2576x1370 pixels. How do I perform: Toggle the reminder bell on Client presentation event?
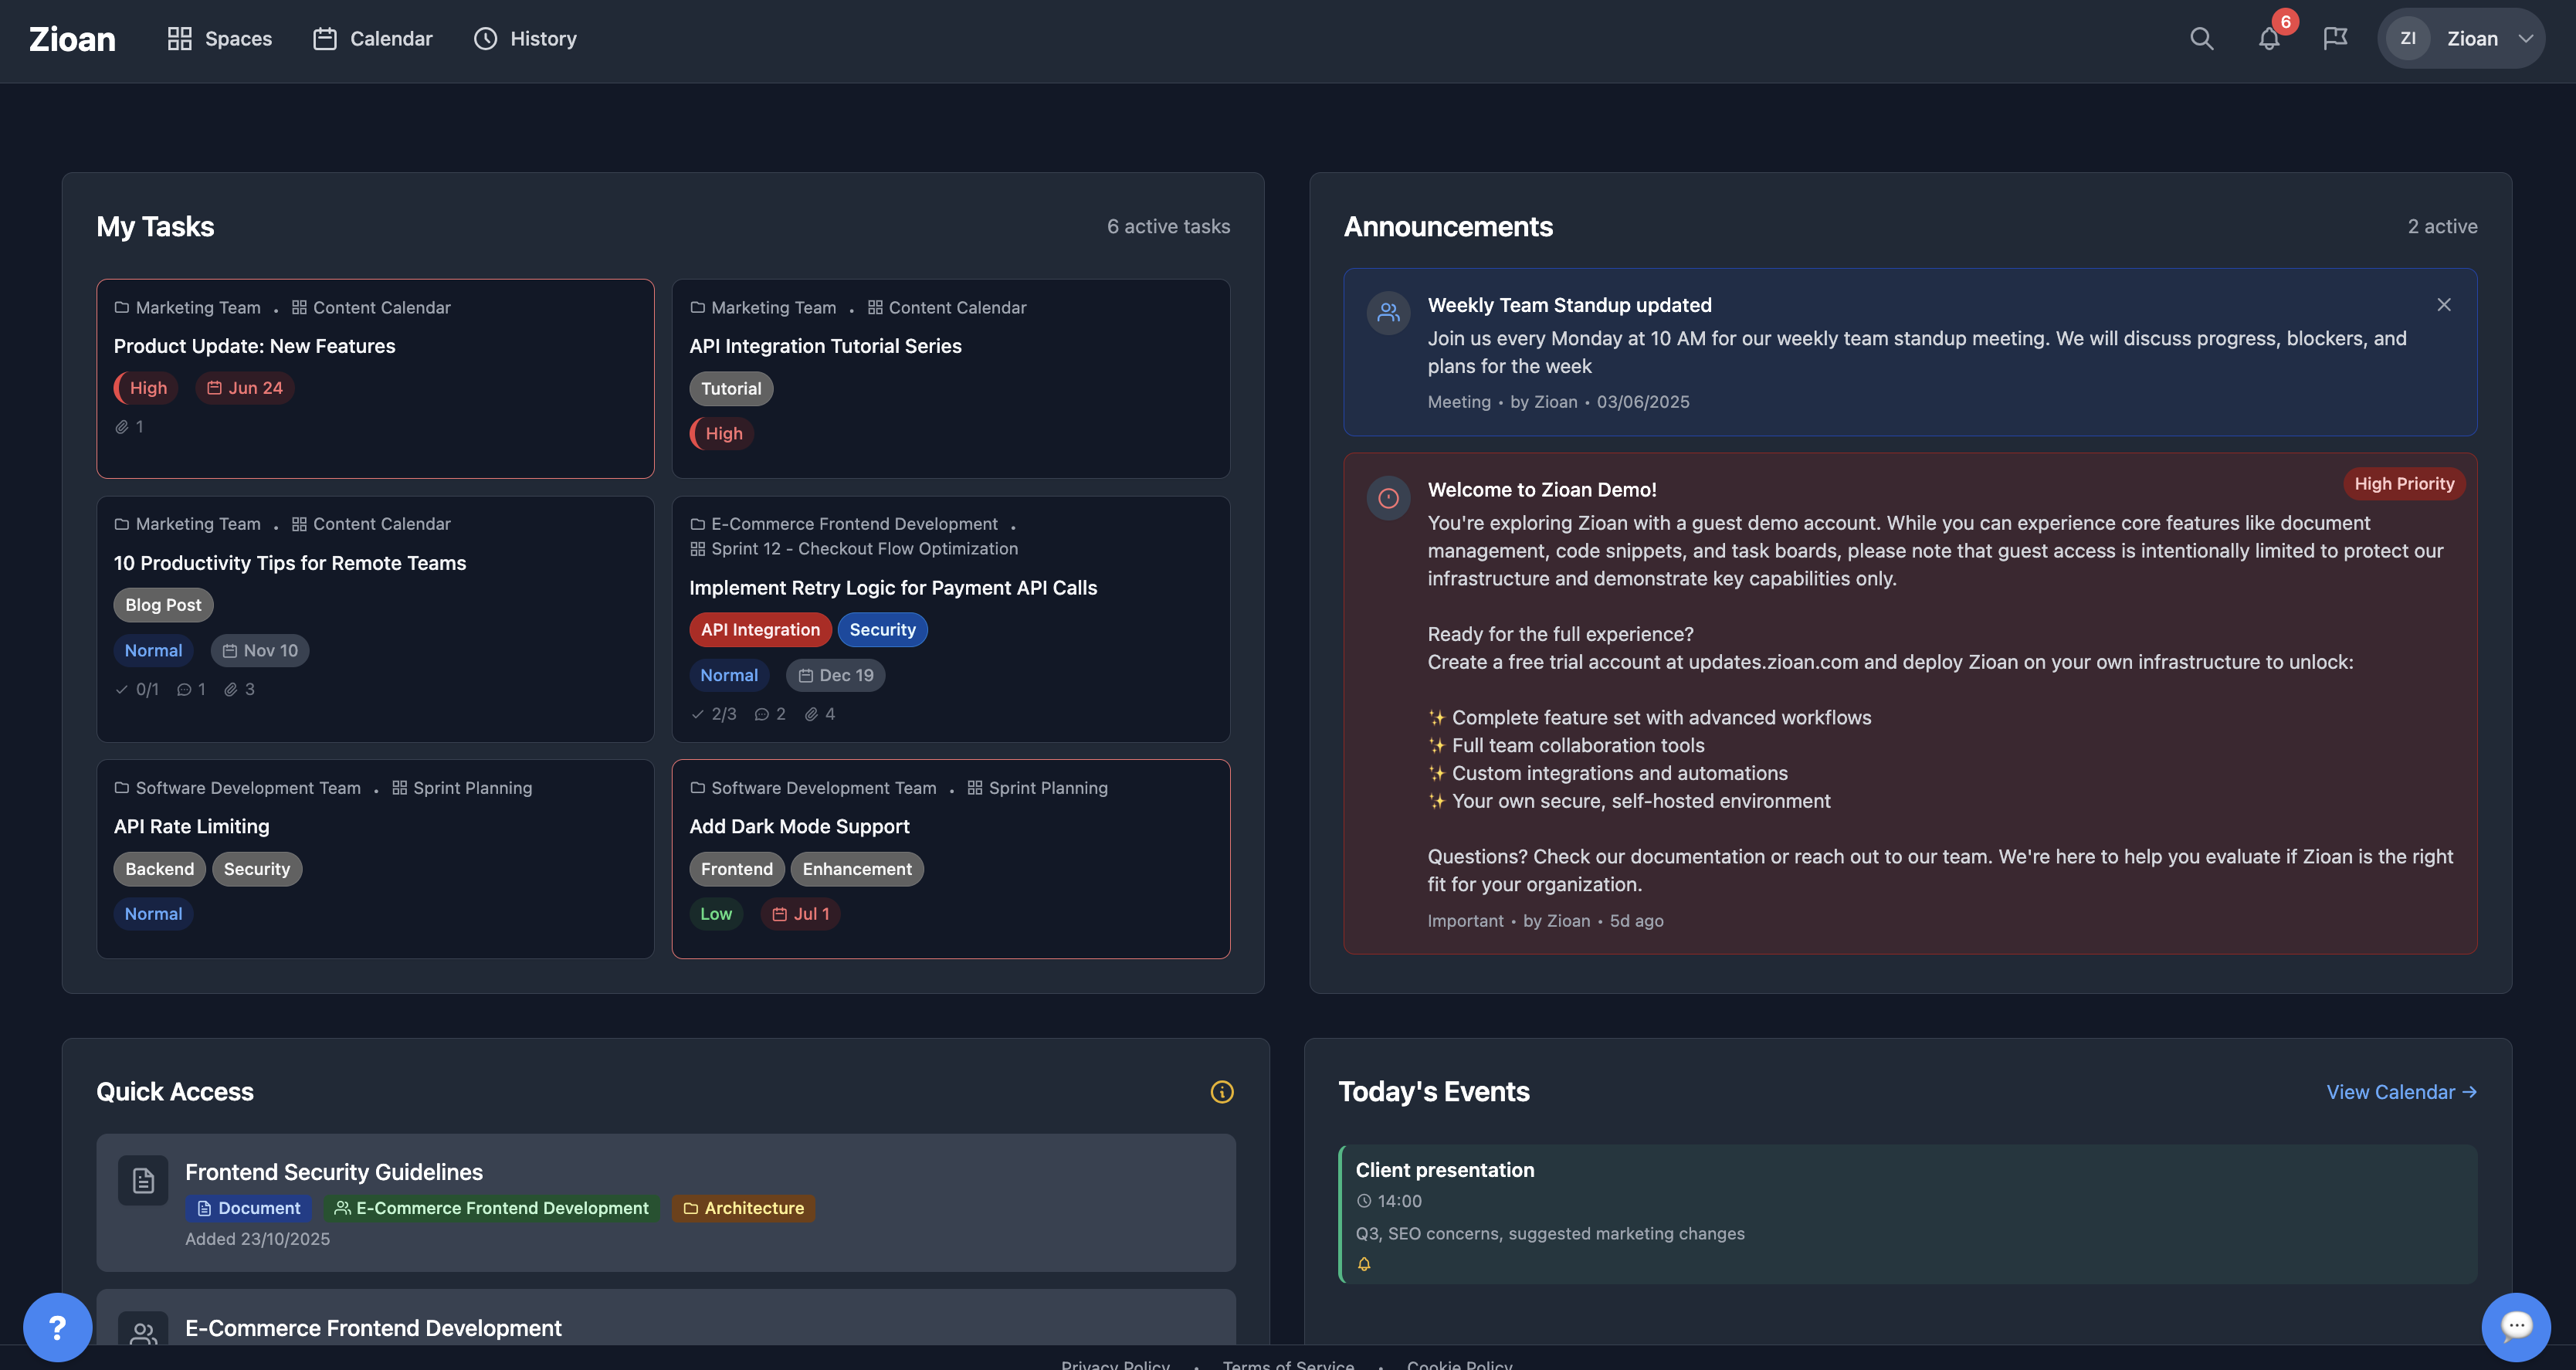point(1364,1263)
